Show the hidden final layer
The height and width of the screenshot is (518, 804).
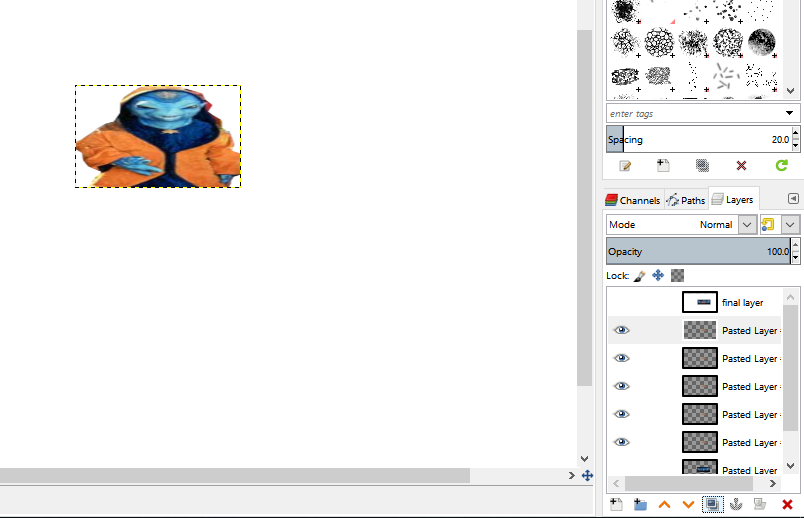pos(621,303)
